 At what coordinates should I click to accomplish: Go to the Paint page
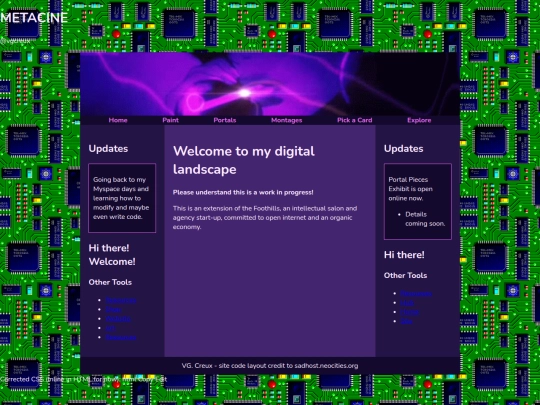(170, 120)
